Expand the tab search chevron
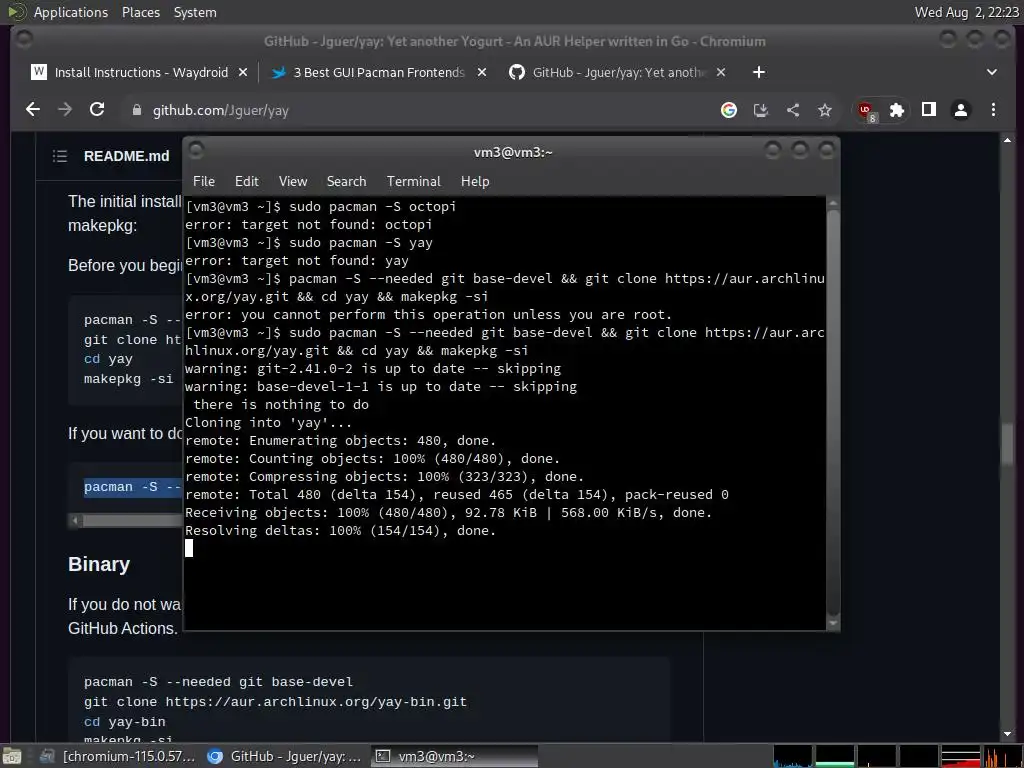The image size is (1024, 768). (992, 72)
